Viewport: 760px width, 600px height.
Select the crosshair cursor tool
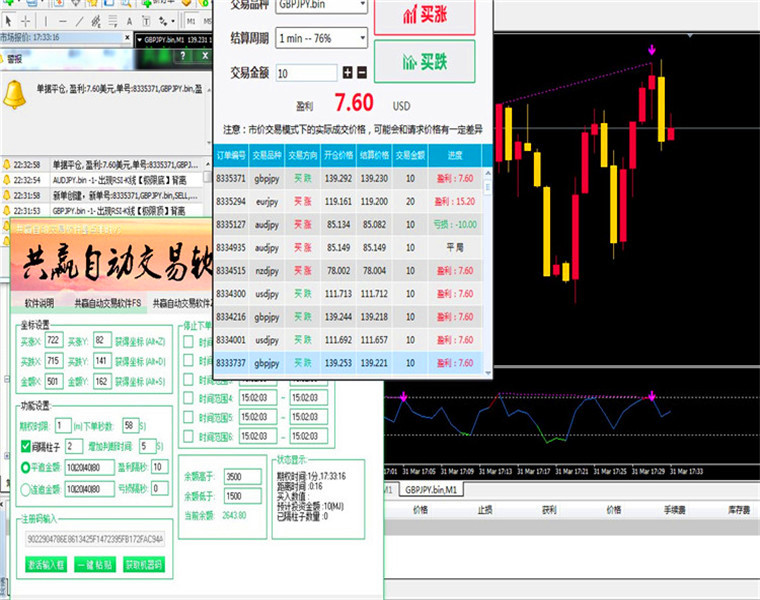coord(26,21)
